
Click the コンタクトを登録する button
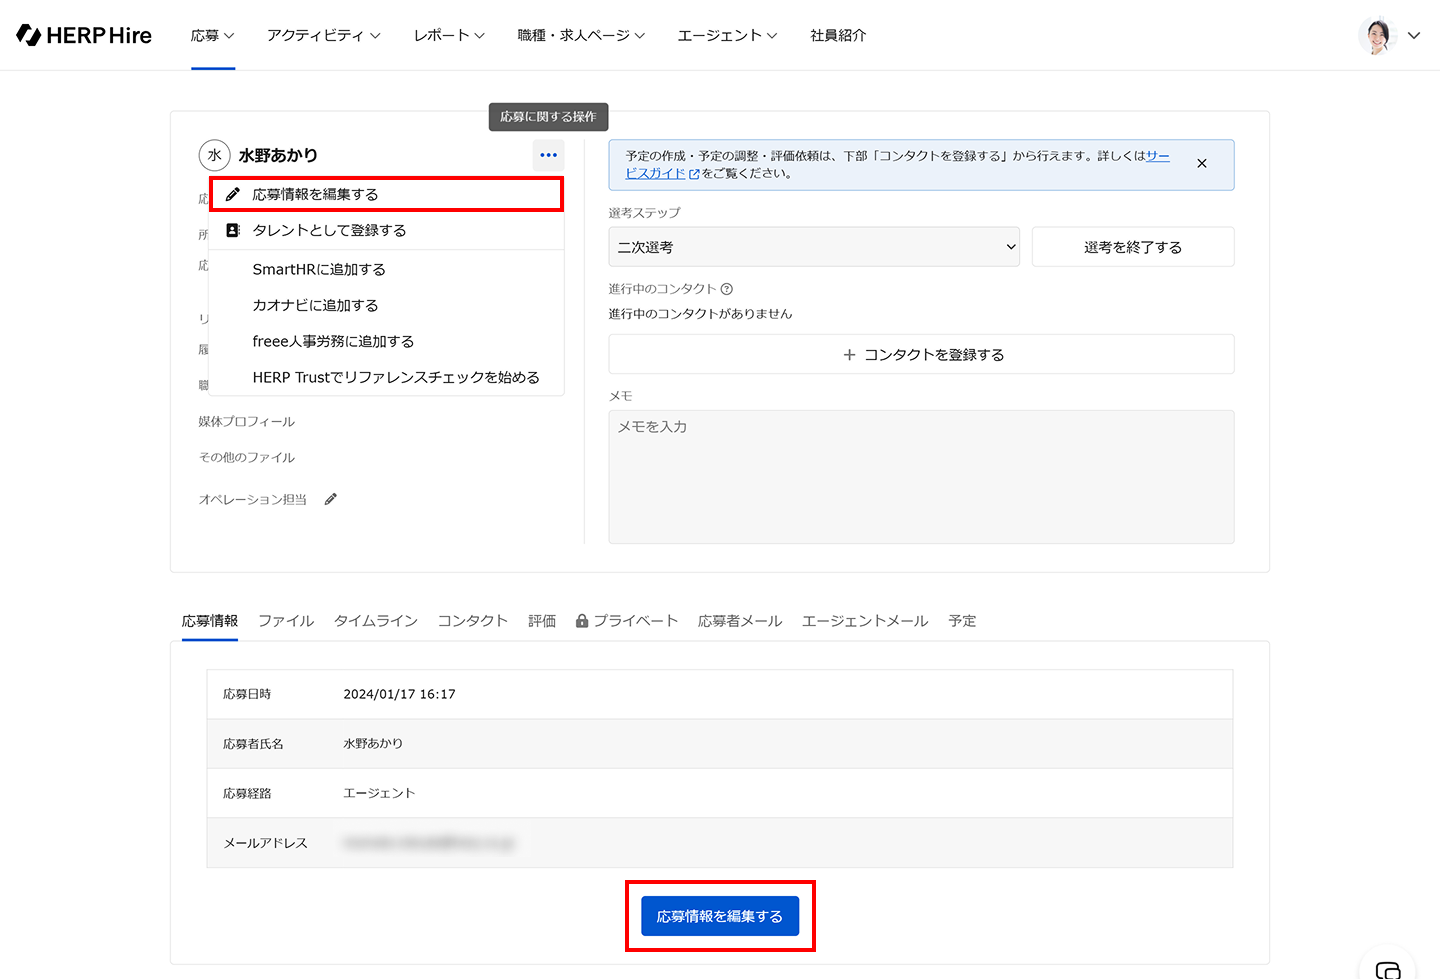(x=921, y=354)
